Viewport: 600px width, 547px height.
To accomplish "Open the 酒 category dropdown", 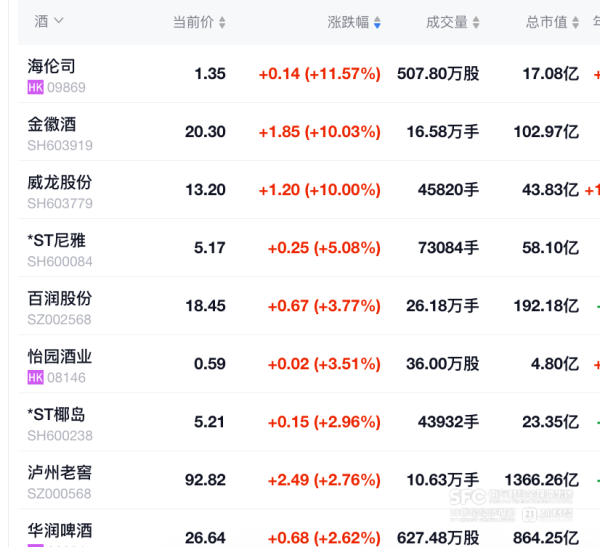I will pyautogui.click(x=49, y=21).
